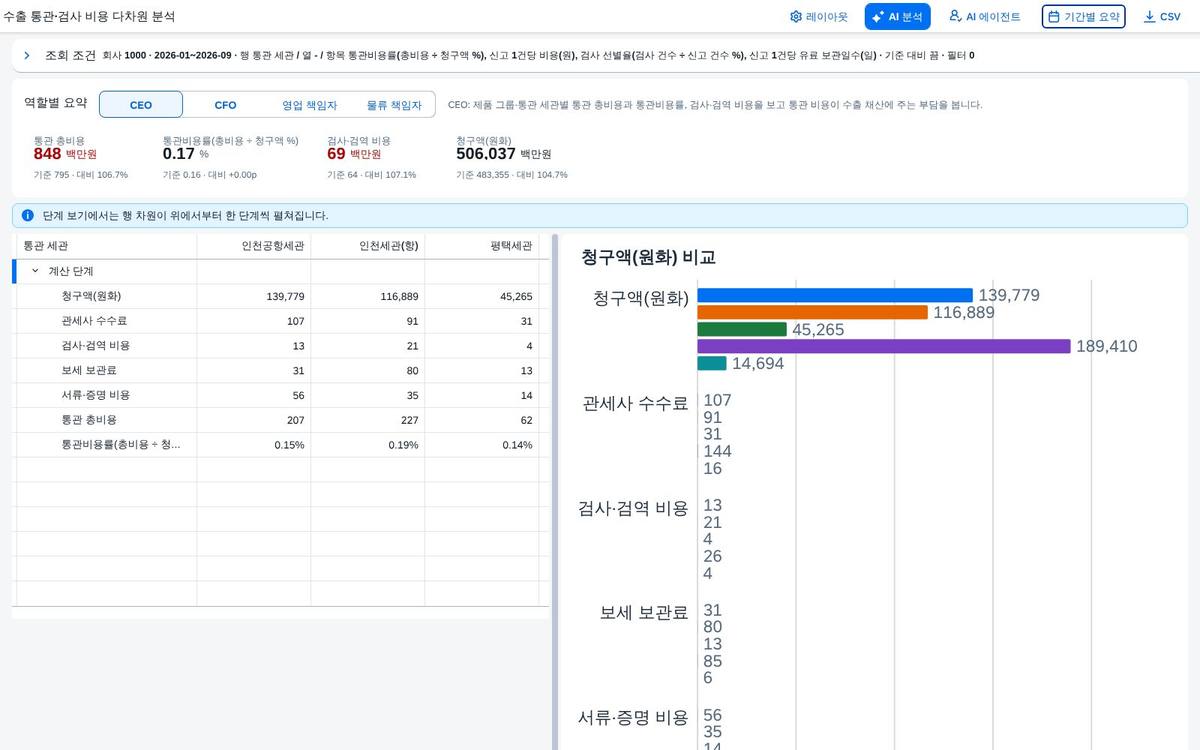Click the purple chart bar labeled 189,410
Screen dimensions: 1200x750
pyautogui.click(x=884, y=346)
